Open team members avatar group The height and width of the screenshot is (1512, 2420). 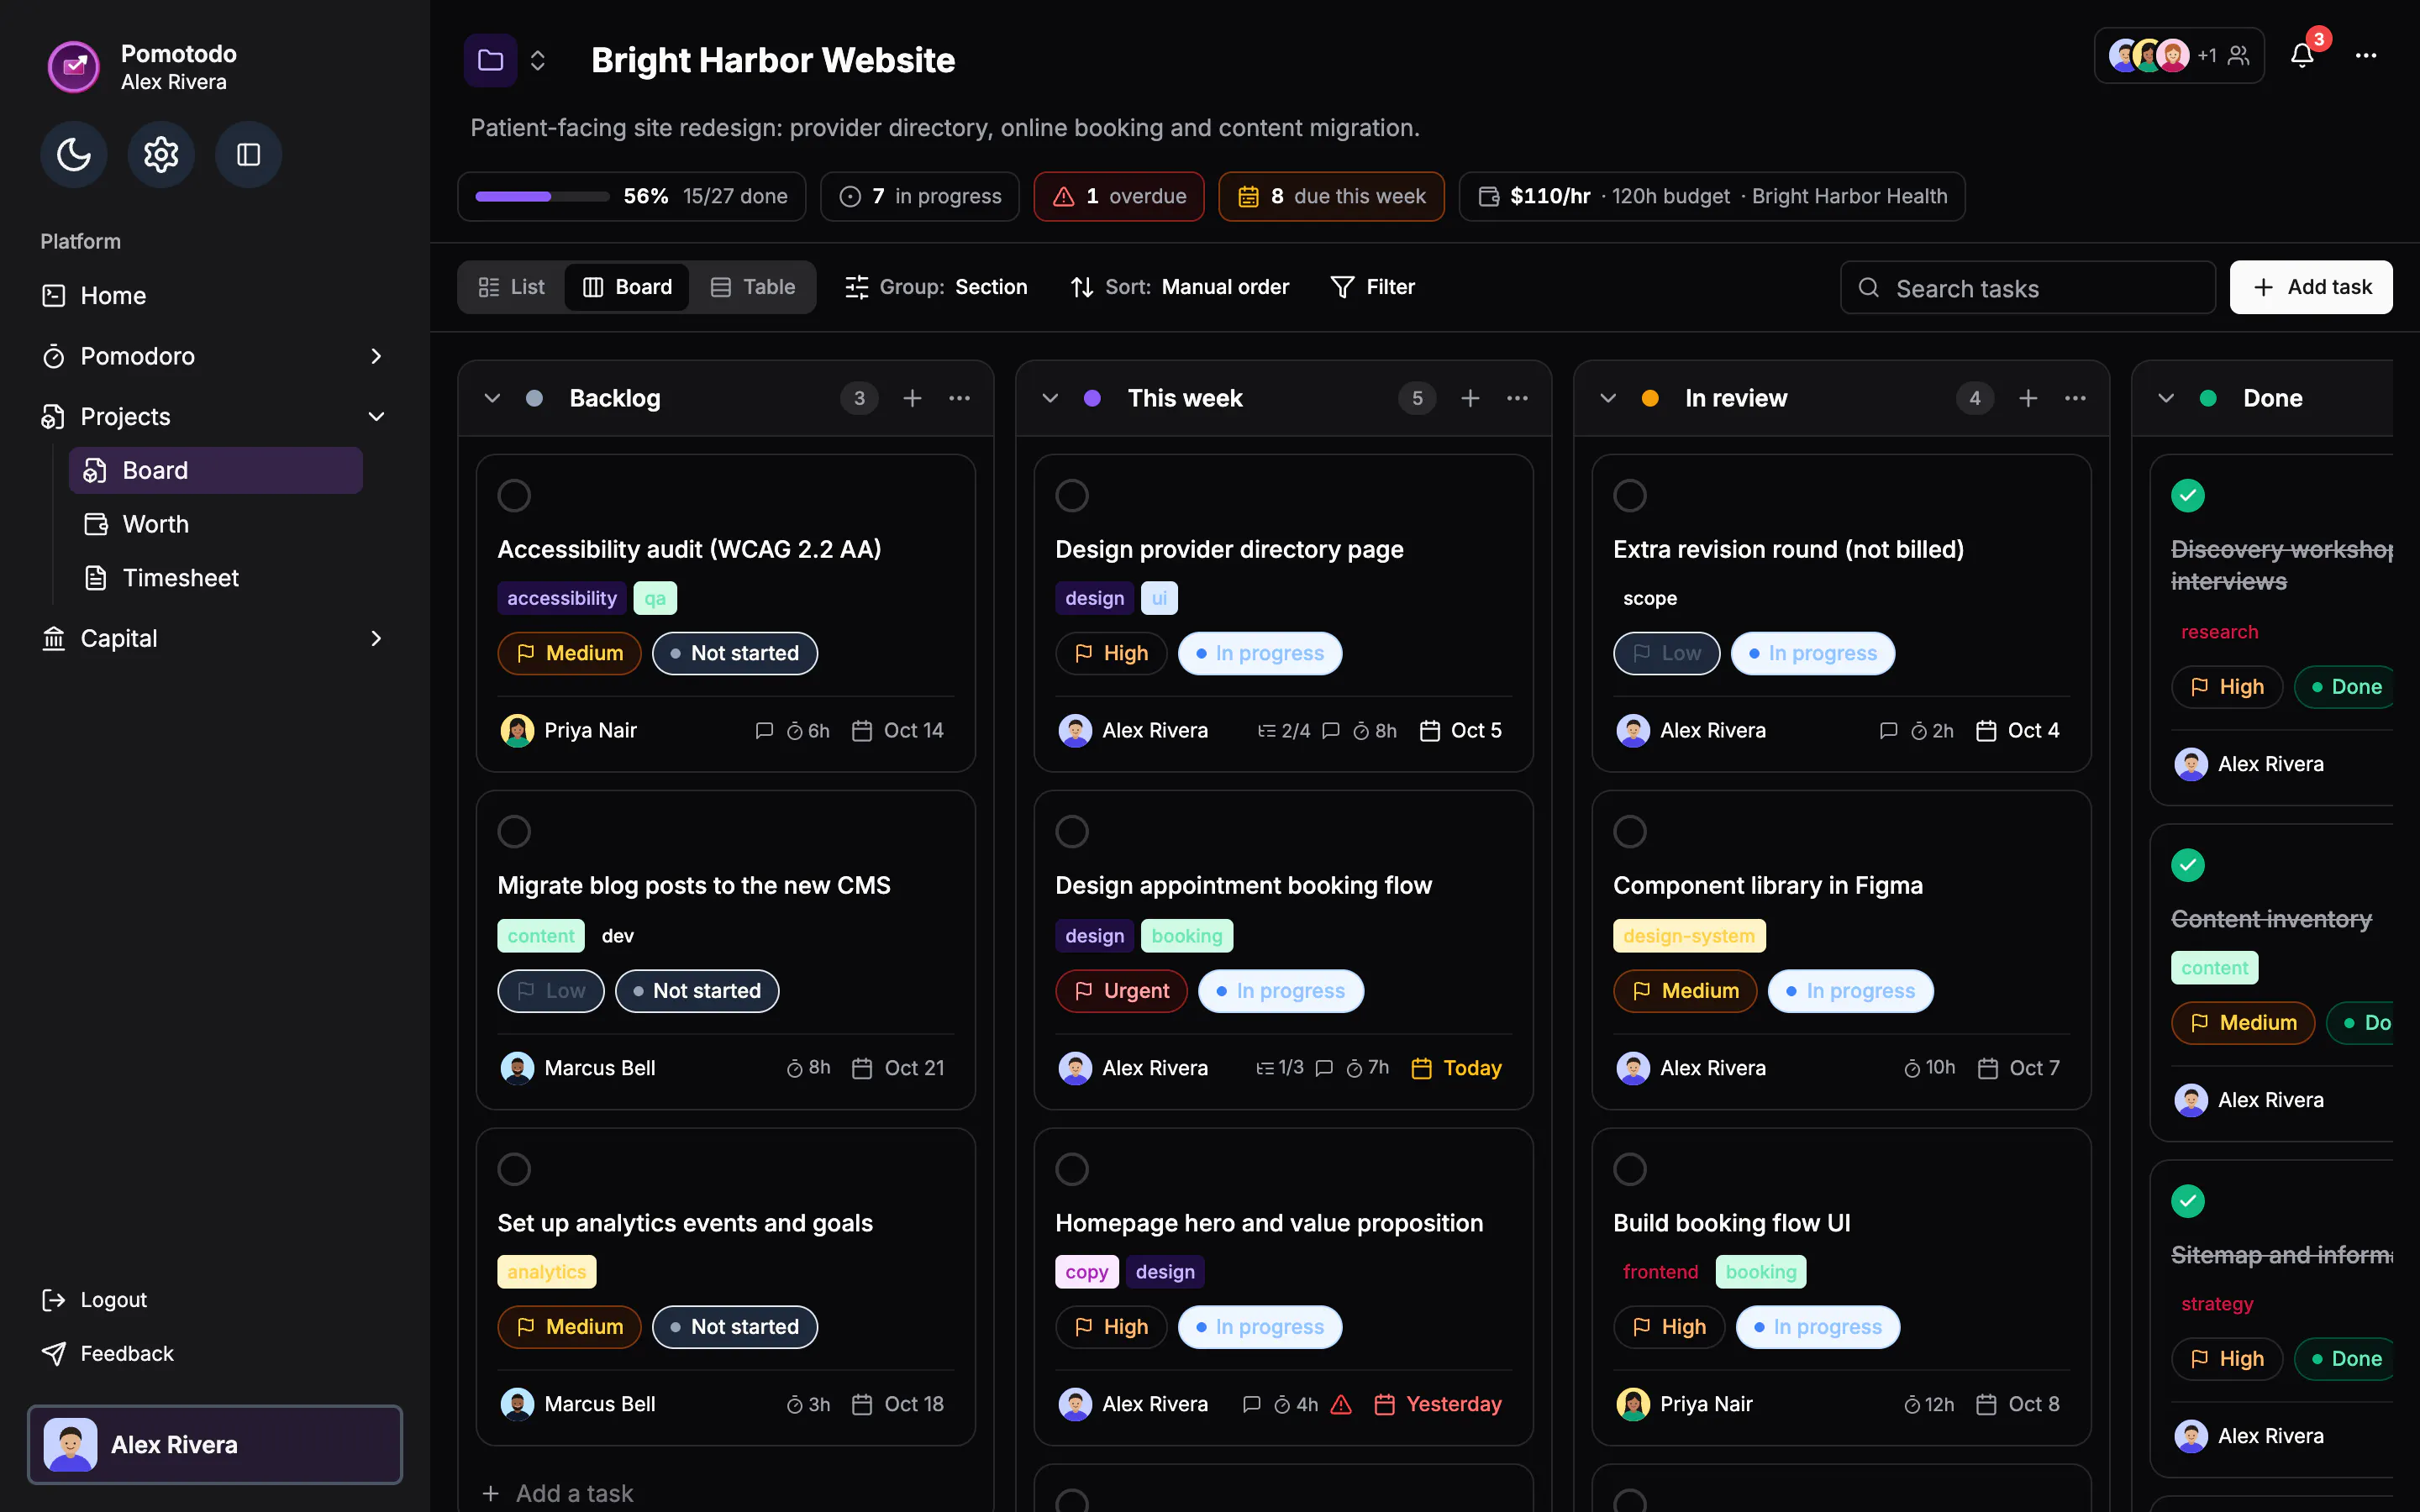coord(2179,56)
